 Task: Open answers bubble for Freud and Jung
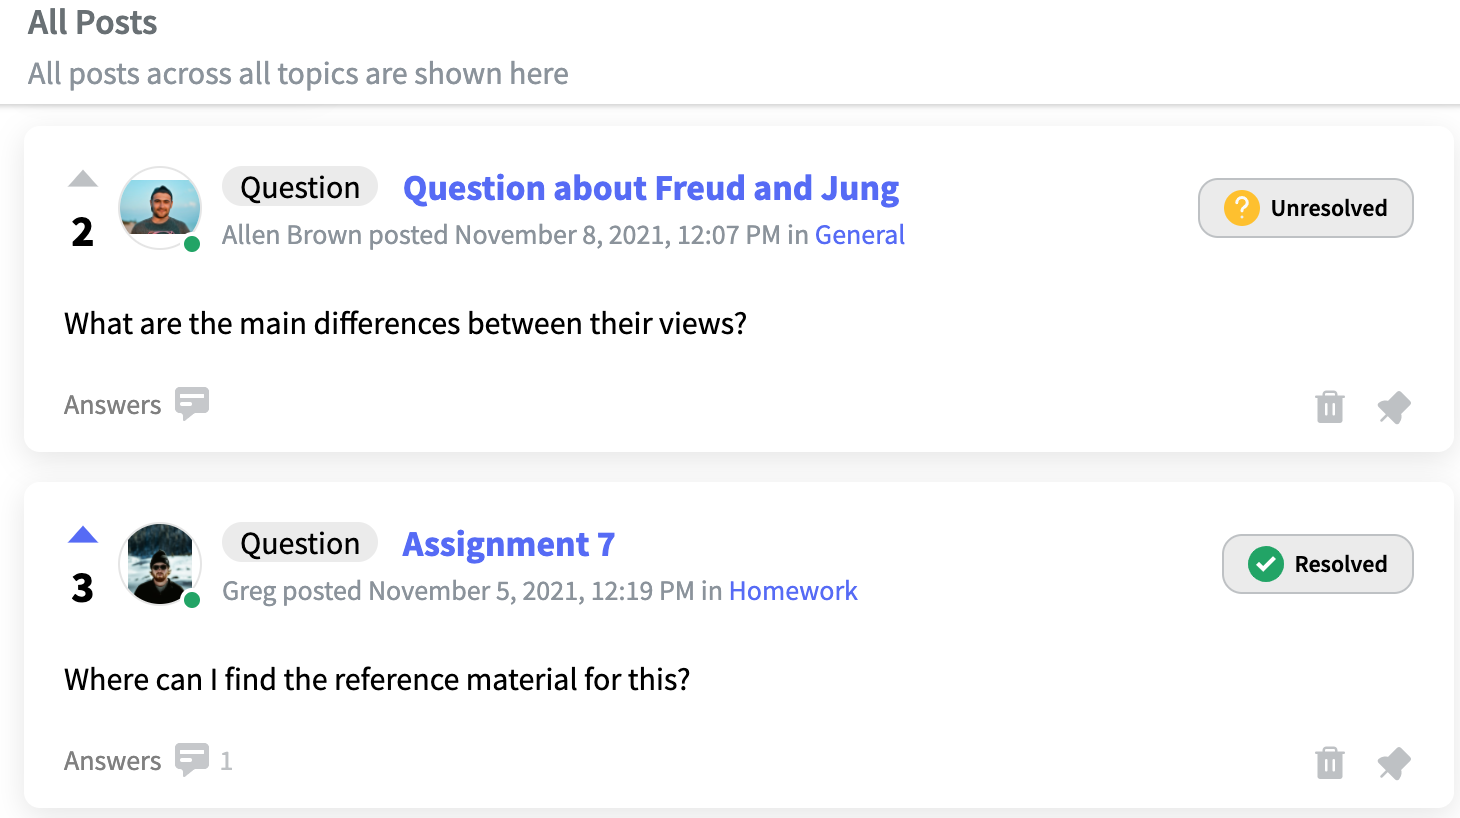coord(192,404)
